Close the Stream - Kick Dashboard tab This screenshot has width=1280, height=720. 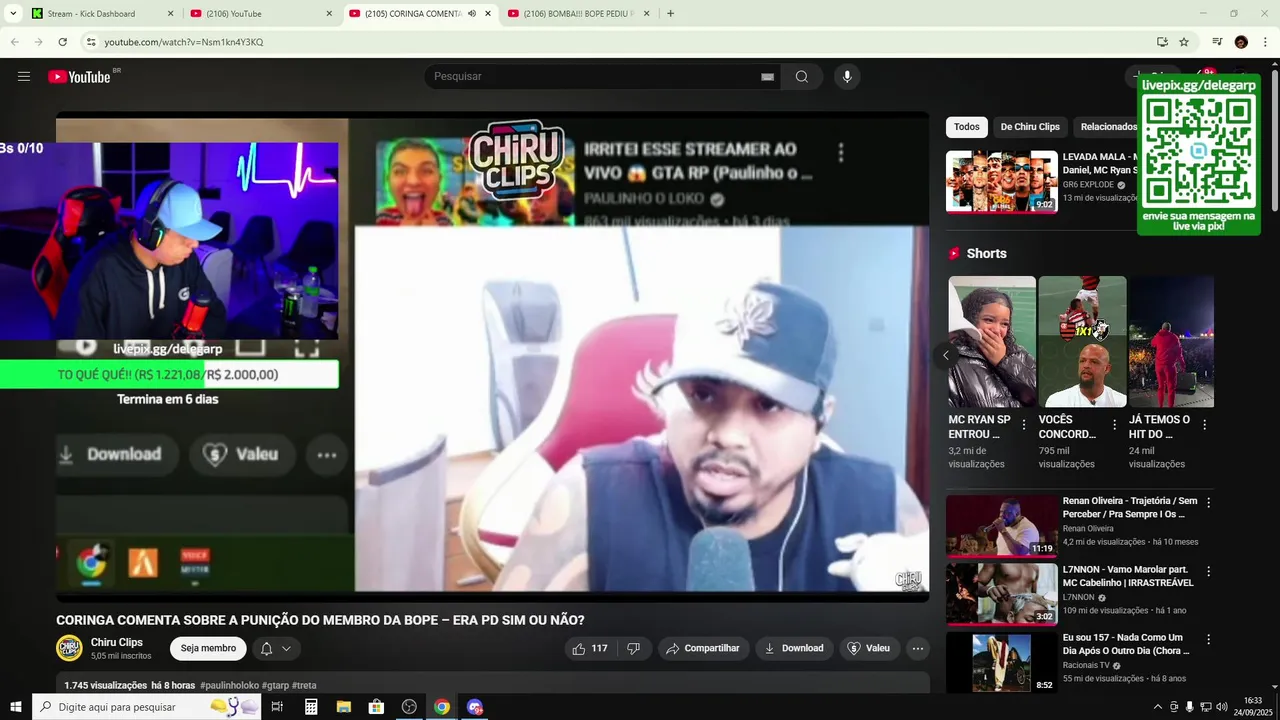tap(170, 14)
